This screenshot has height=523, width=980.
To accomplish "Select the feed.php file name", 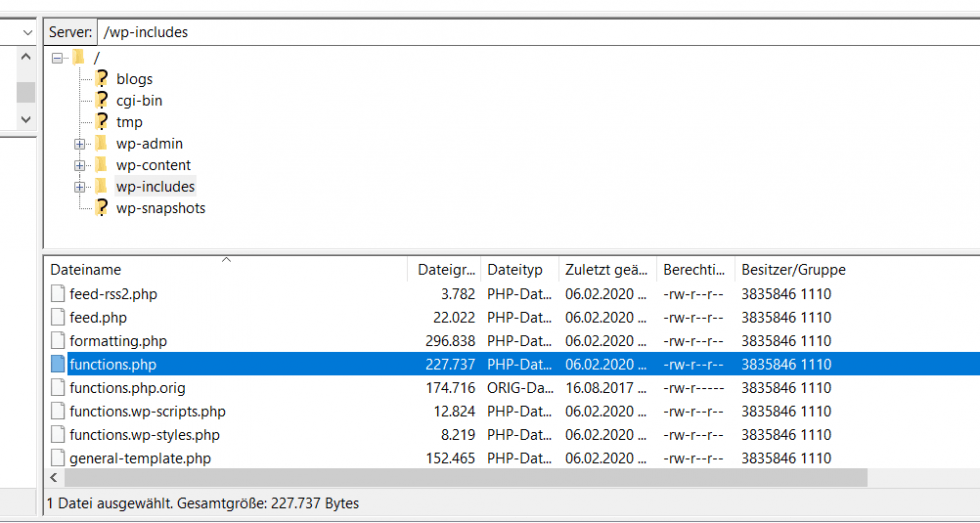I will [x=98, y=317].
